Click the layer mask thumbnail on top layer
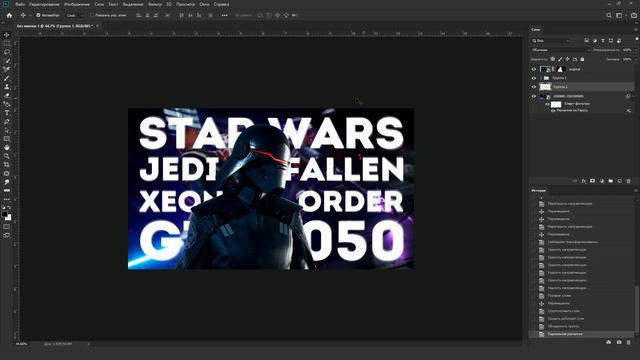 [560, 69]
